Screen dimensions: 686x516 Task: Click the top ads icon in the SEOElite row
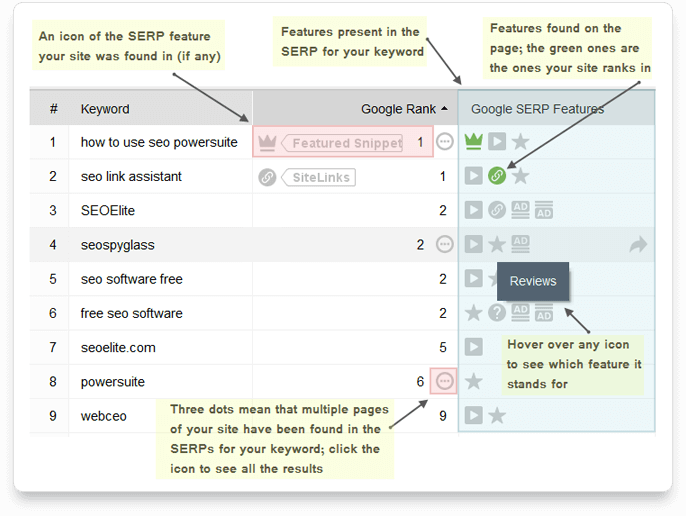pyautogui.click(x=521, y=210)
